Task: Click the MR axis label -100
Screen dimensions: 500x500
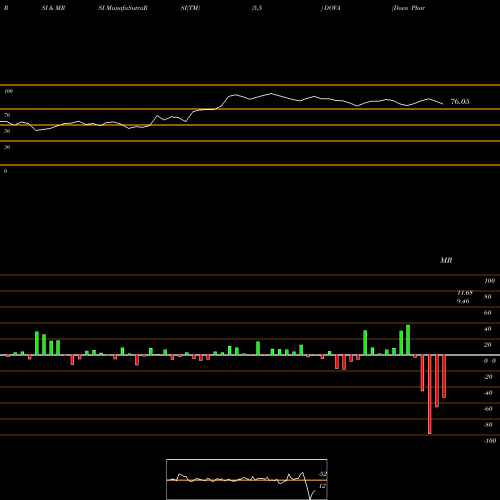Action: pos(490,441)
